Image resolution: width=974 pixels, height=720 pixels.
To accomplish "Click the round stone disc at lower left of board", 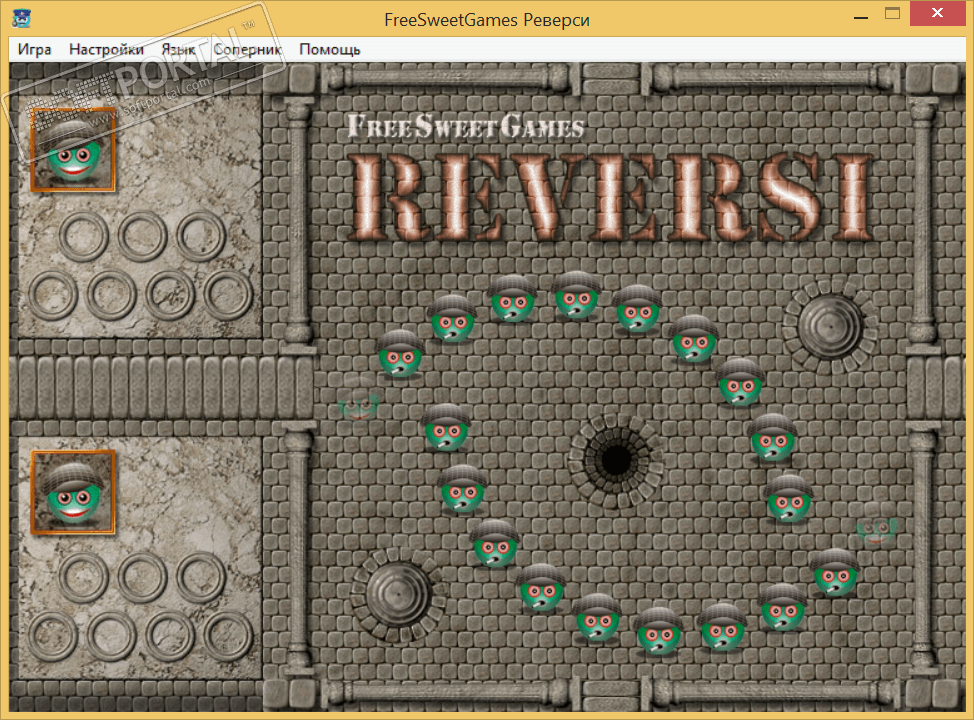I will click(398, 595).
